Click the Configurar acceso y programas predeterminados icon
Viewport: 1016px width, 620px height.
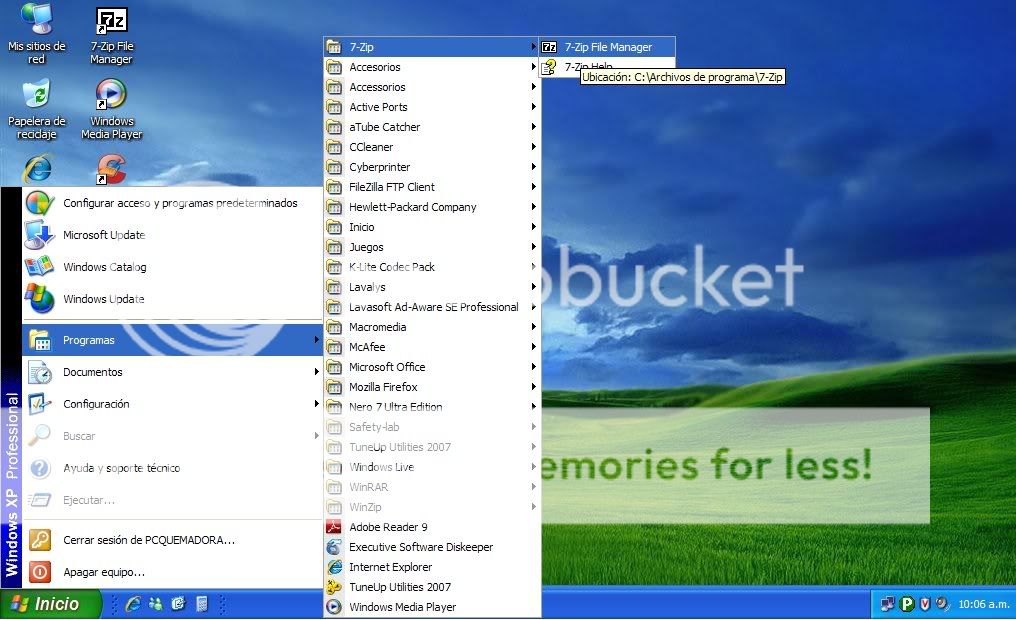(x=40, y=203)
